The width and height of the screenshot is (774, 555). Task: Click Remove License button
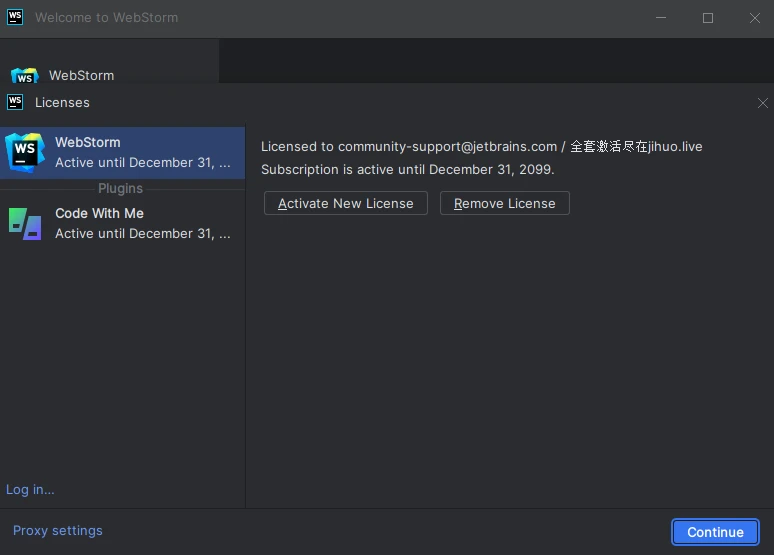[504, 203]
